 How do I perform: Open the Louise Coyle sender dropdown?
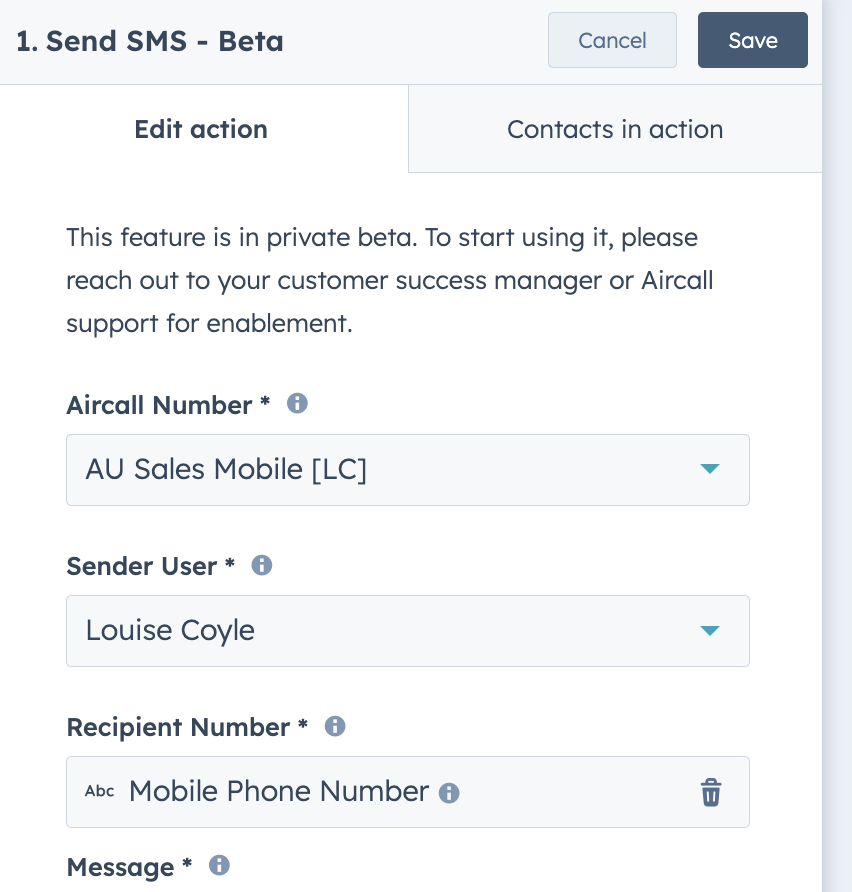coord(408,631)
